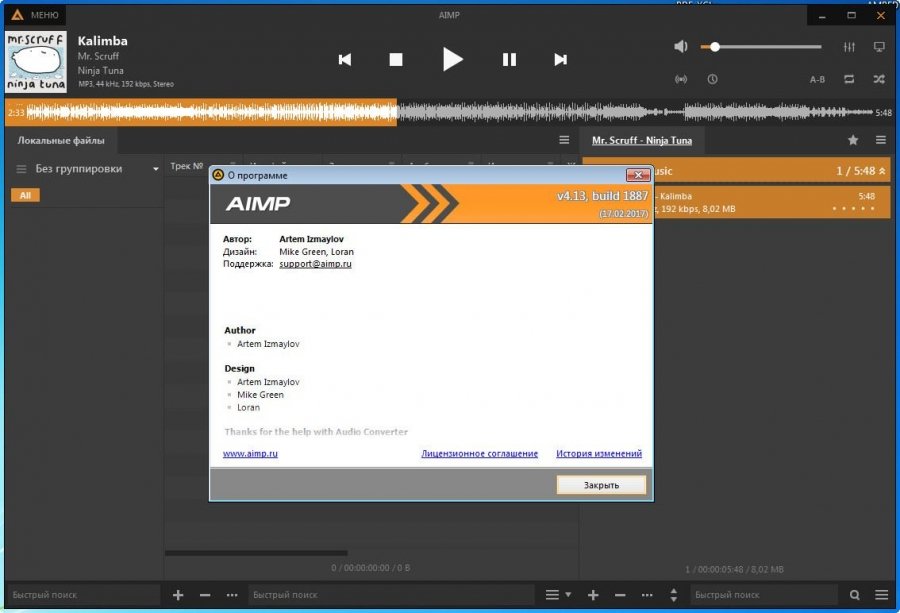Open ellipsis menu left of the sort arrows

coord(647,595)
